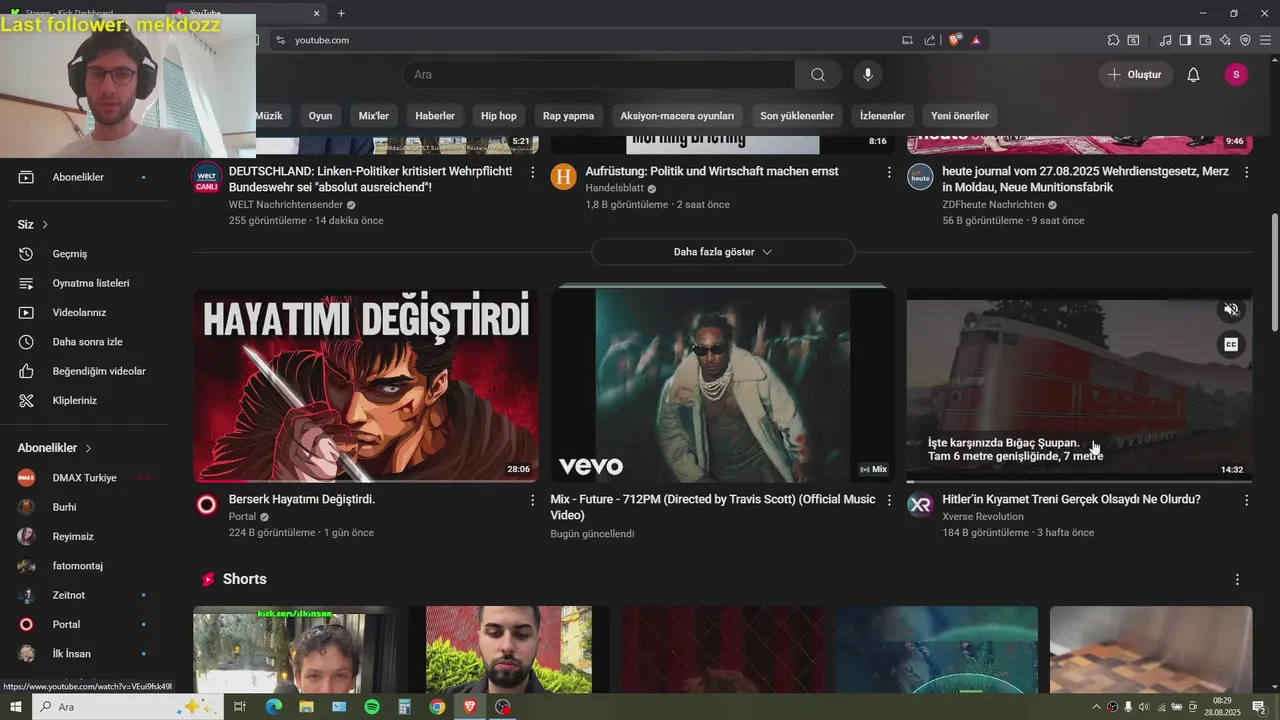1280x720 pixels.
Task: Open DMAX Turkiye subscription channel
Action: pyautogui.click(x=85, y=478)
